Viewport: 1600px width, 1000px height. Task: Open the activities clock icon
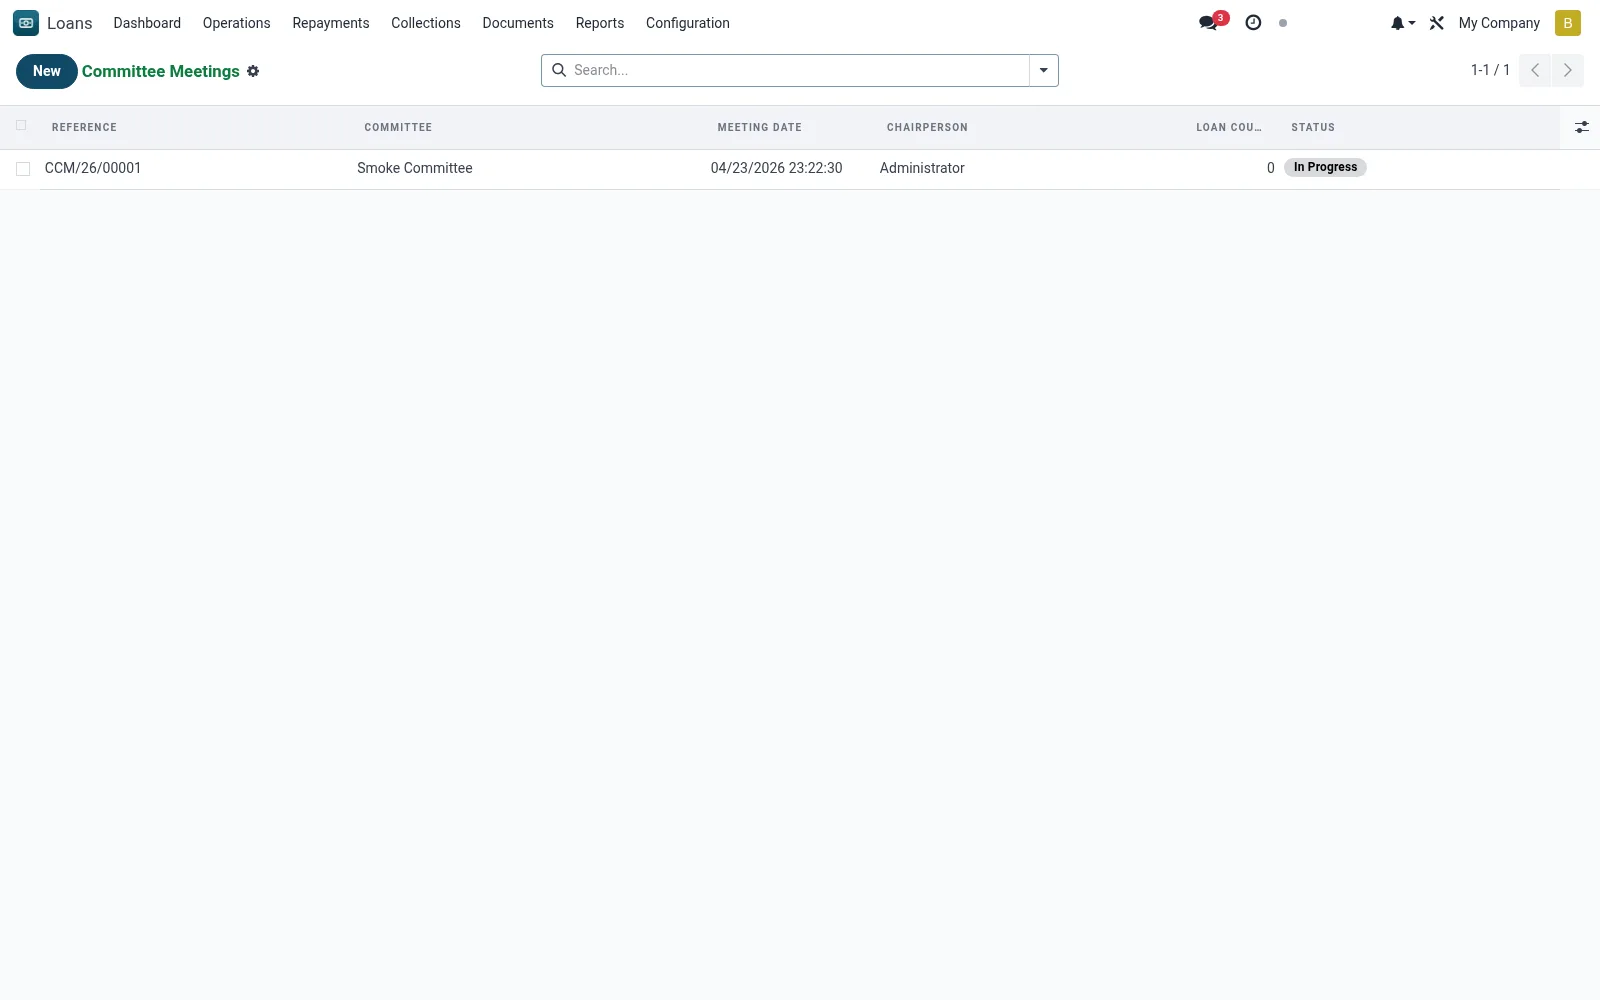[1253, 23]
